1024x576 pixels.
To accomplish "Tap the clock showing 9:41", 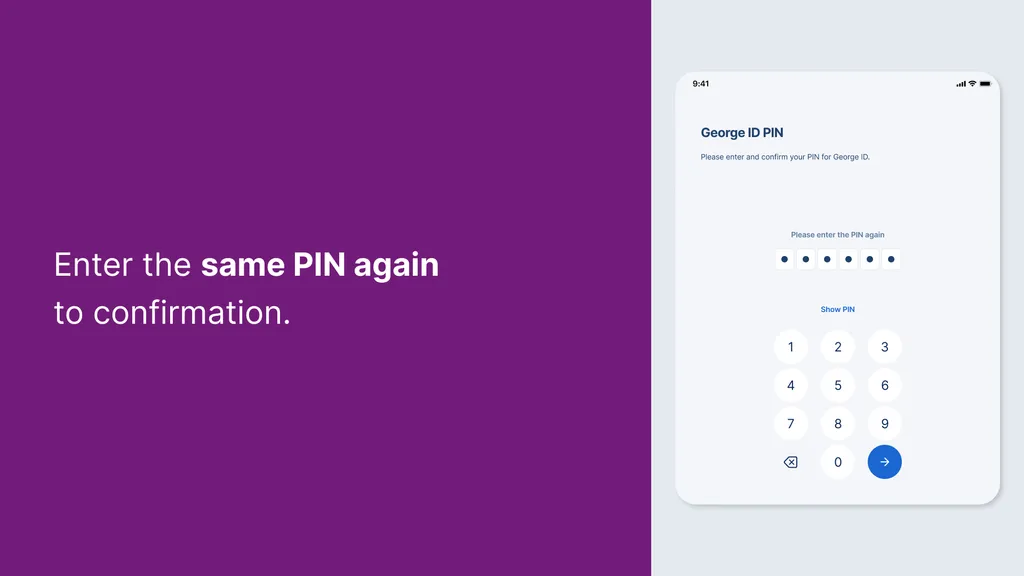I will [701, 84].
